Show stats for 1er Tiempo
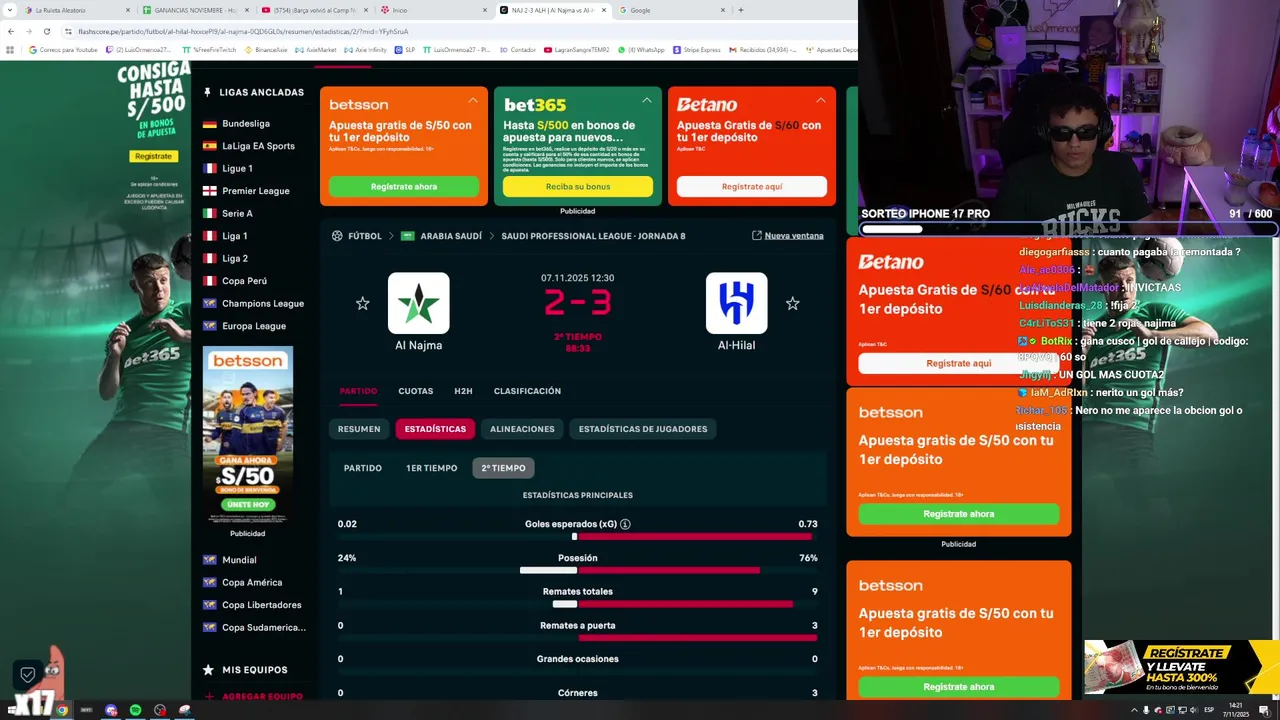 [431, 468]
